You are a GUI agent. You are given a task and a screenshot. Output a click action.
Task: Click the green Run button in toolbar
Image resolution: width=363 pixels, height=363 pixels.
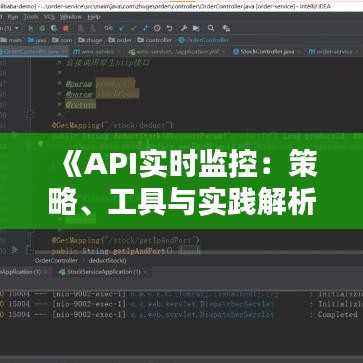coord(30,28)
